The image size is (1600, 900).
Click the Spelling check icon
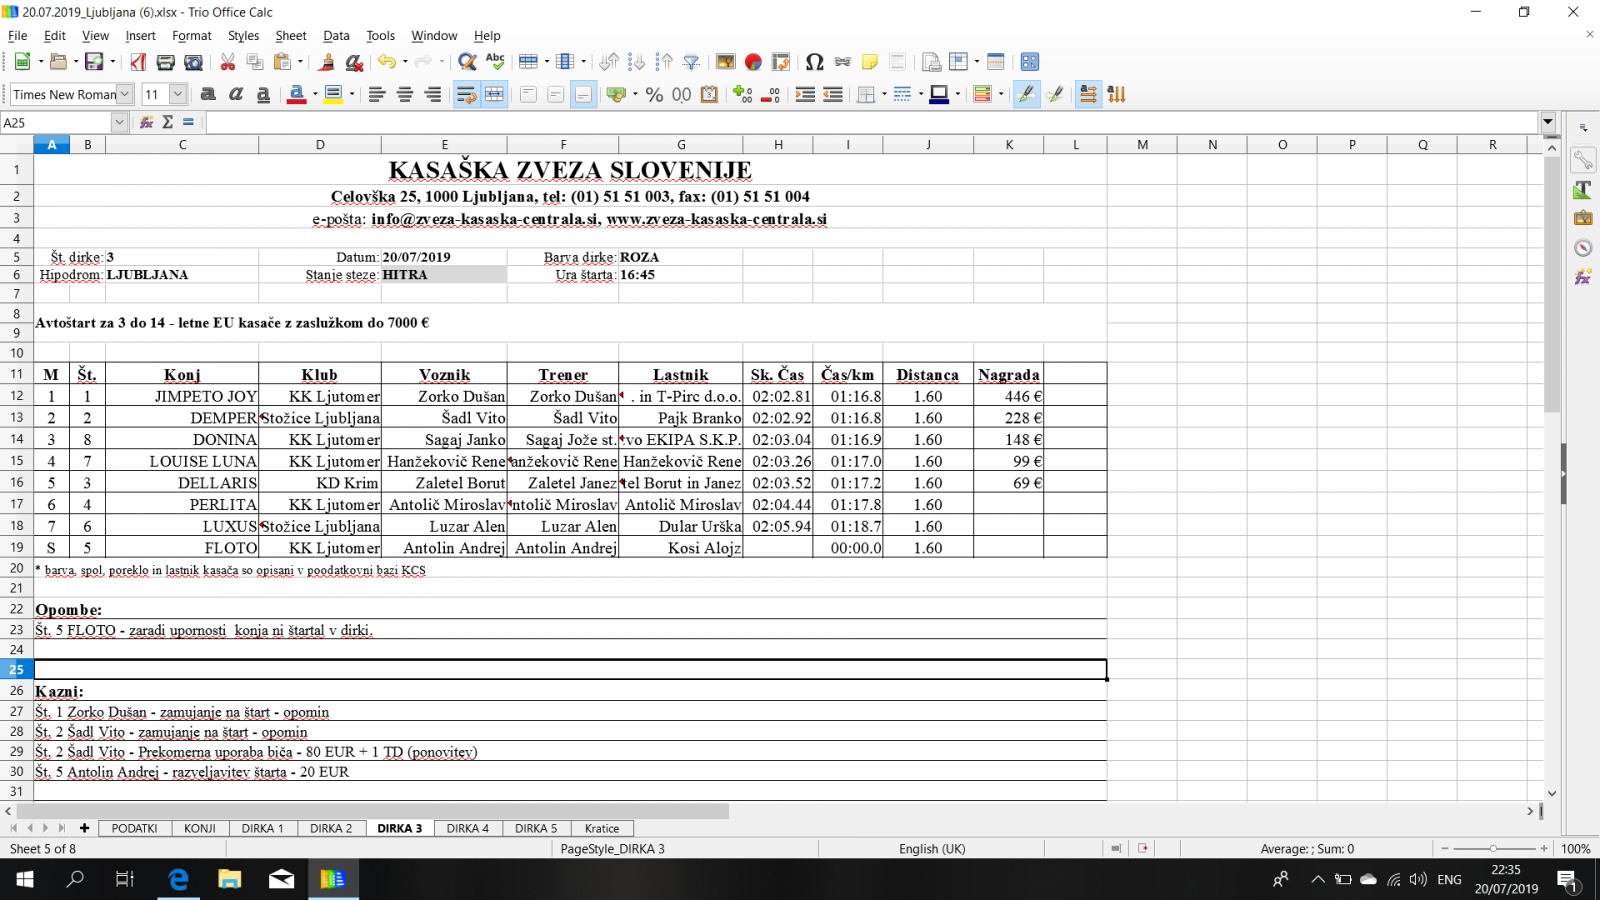(495, 62)
